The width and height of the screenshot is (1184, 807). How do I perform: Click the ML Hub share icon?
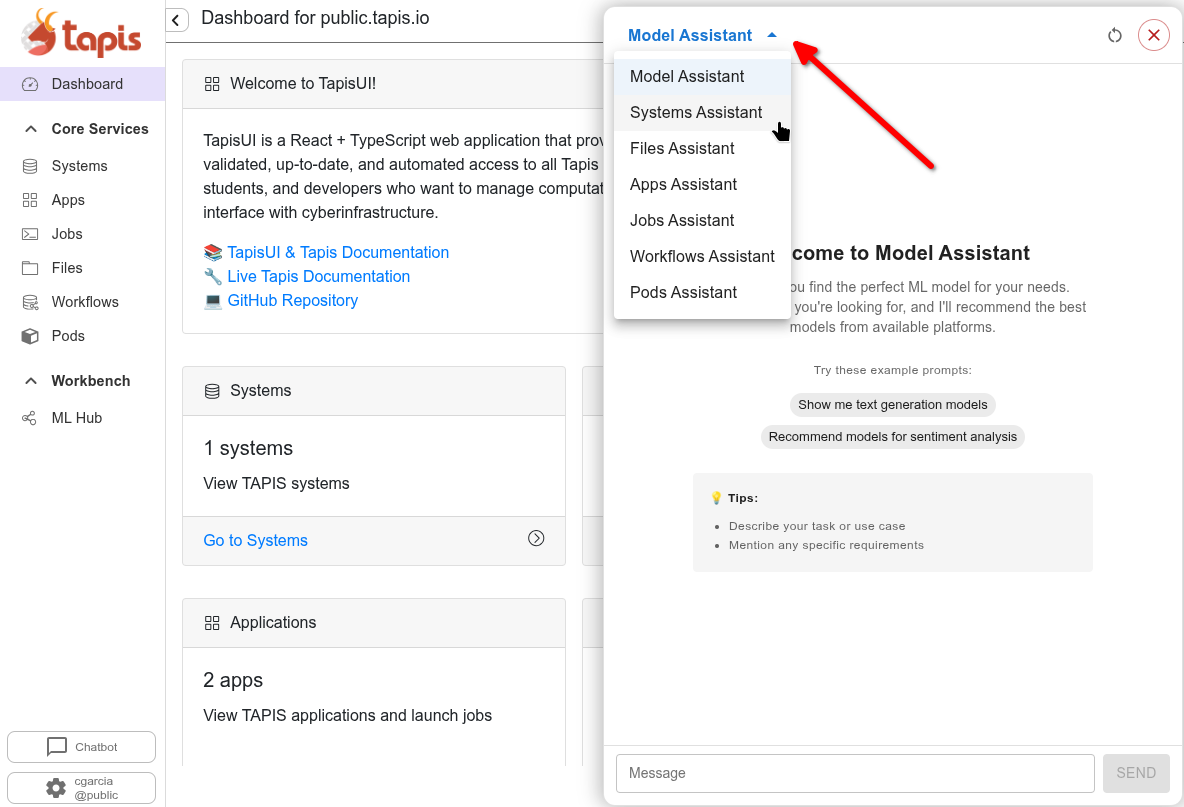30,418
